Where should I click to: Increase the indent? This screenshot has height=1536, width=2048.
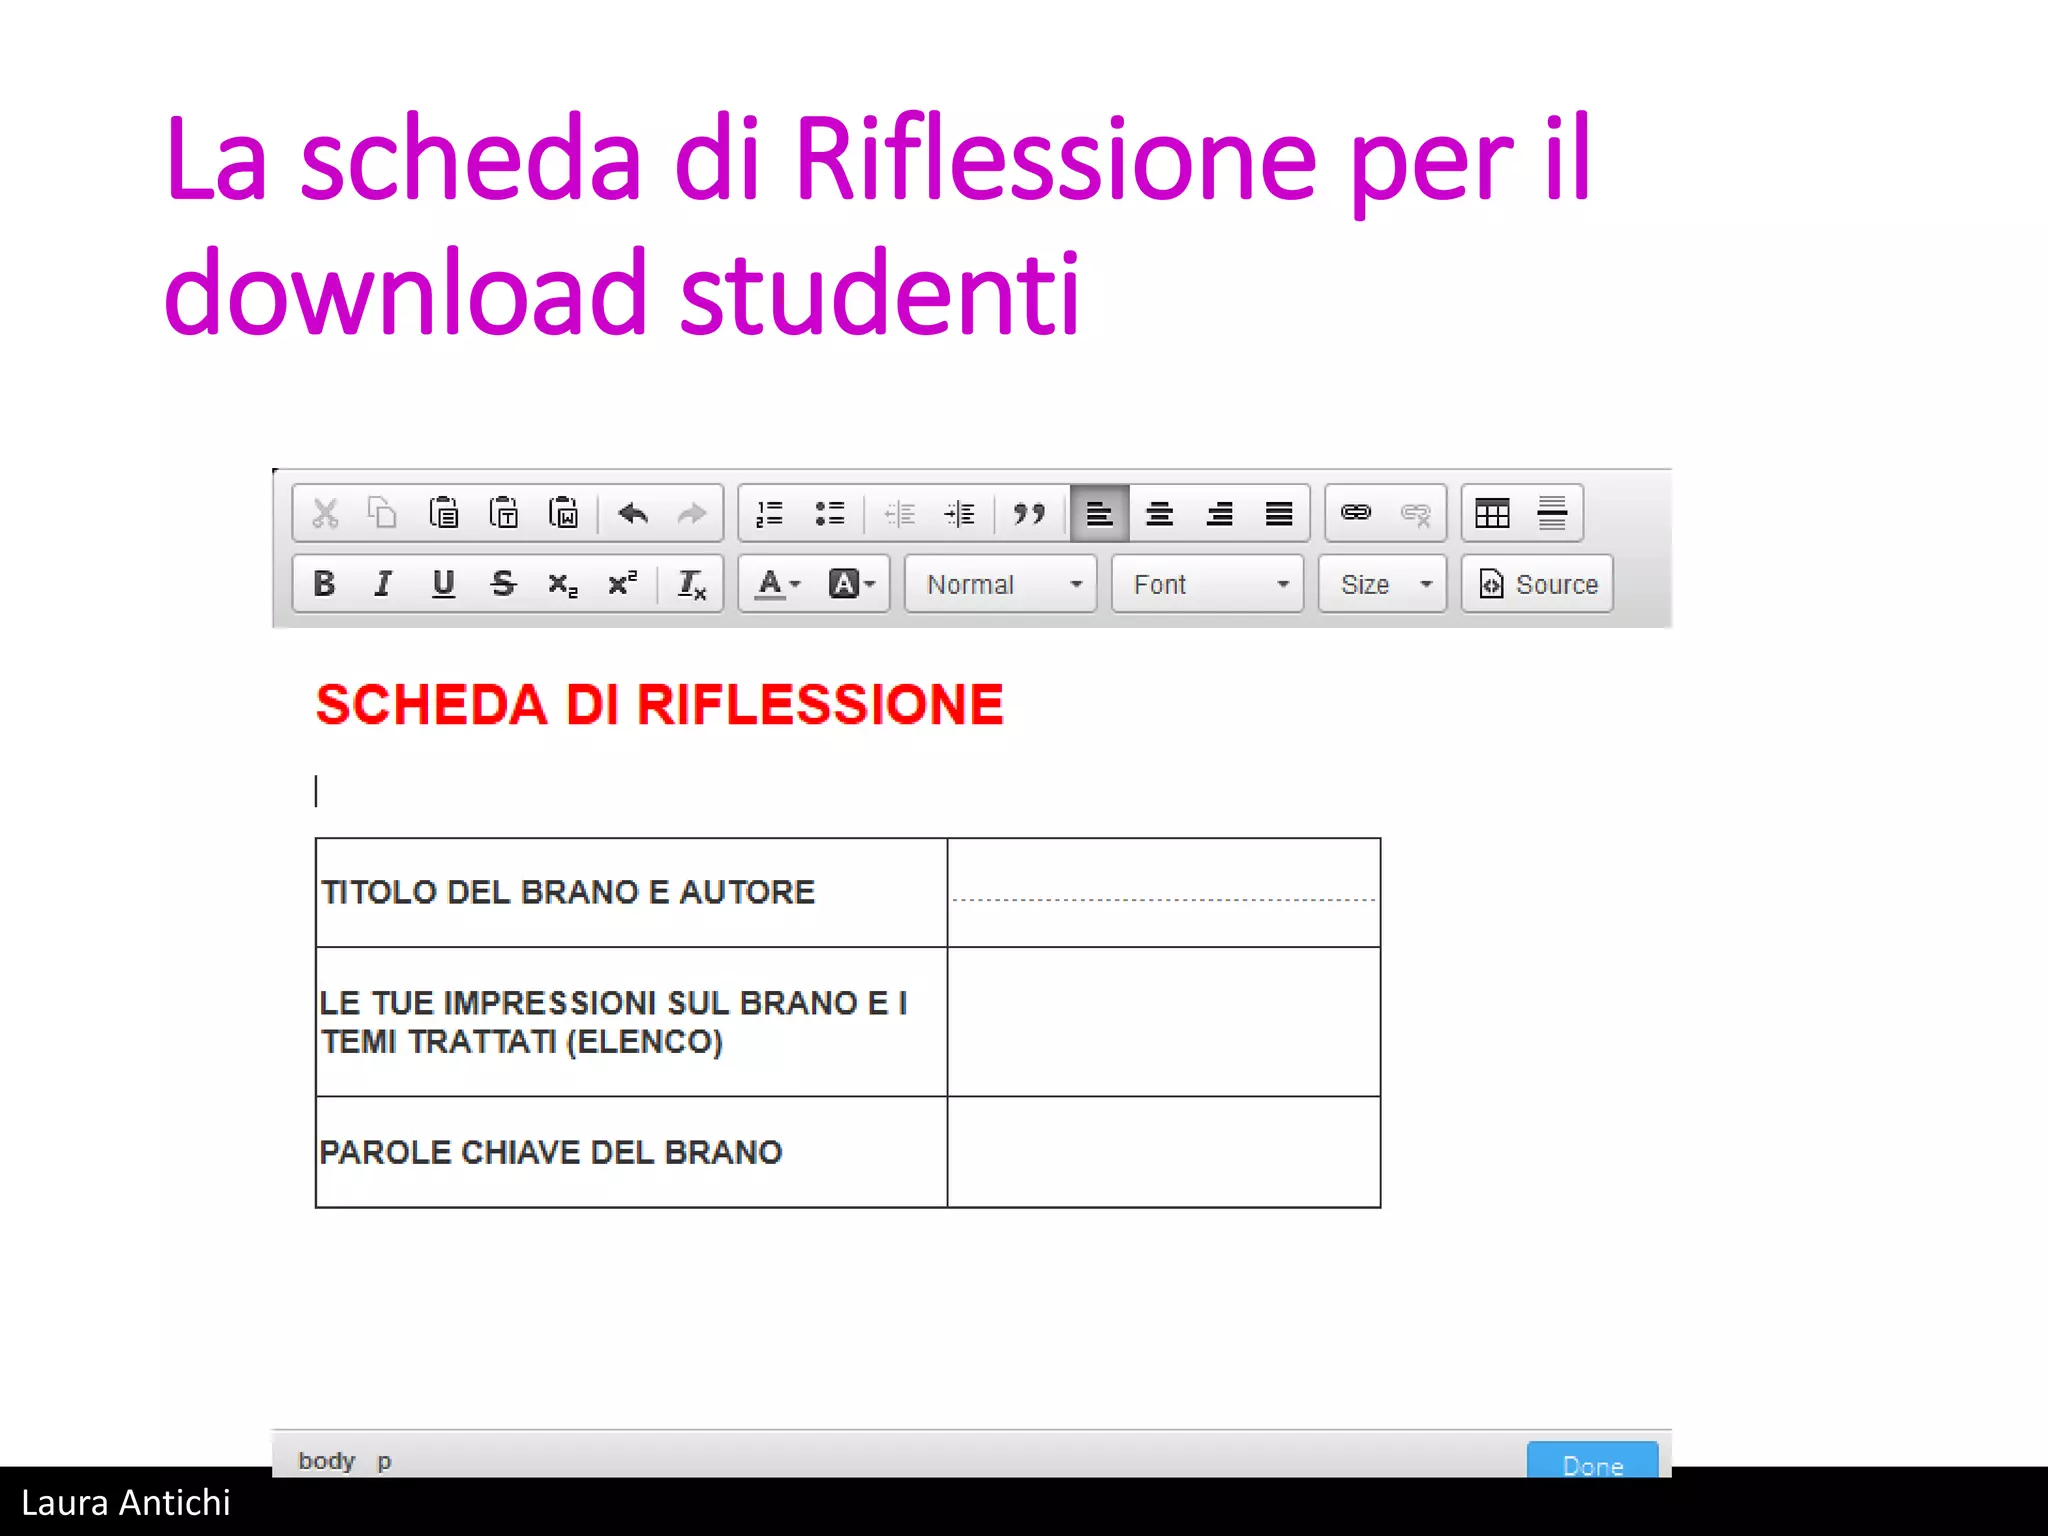[x=960, y=514]
